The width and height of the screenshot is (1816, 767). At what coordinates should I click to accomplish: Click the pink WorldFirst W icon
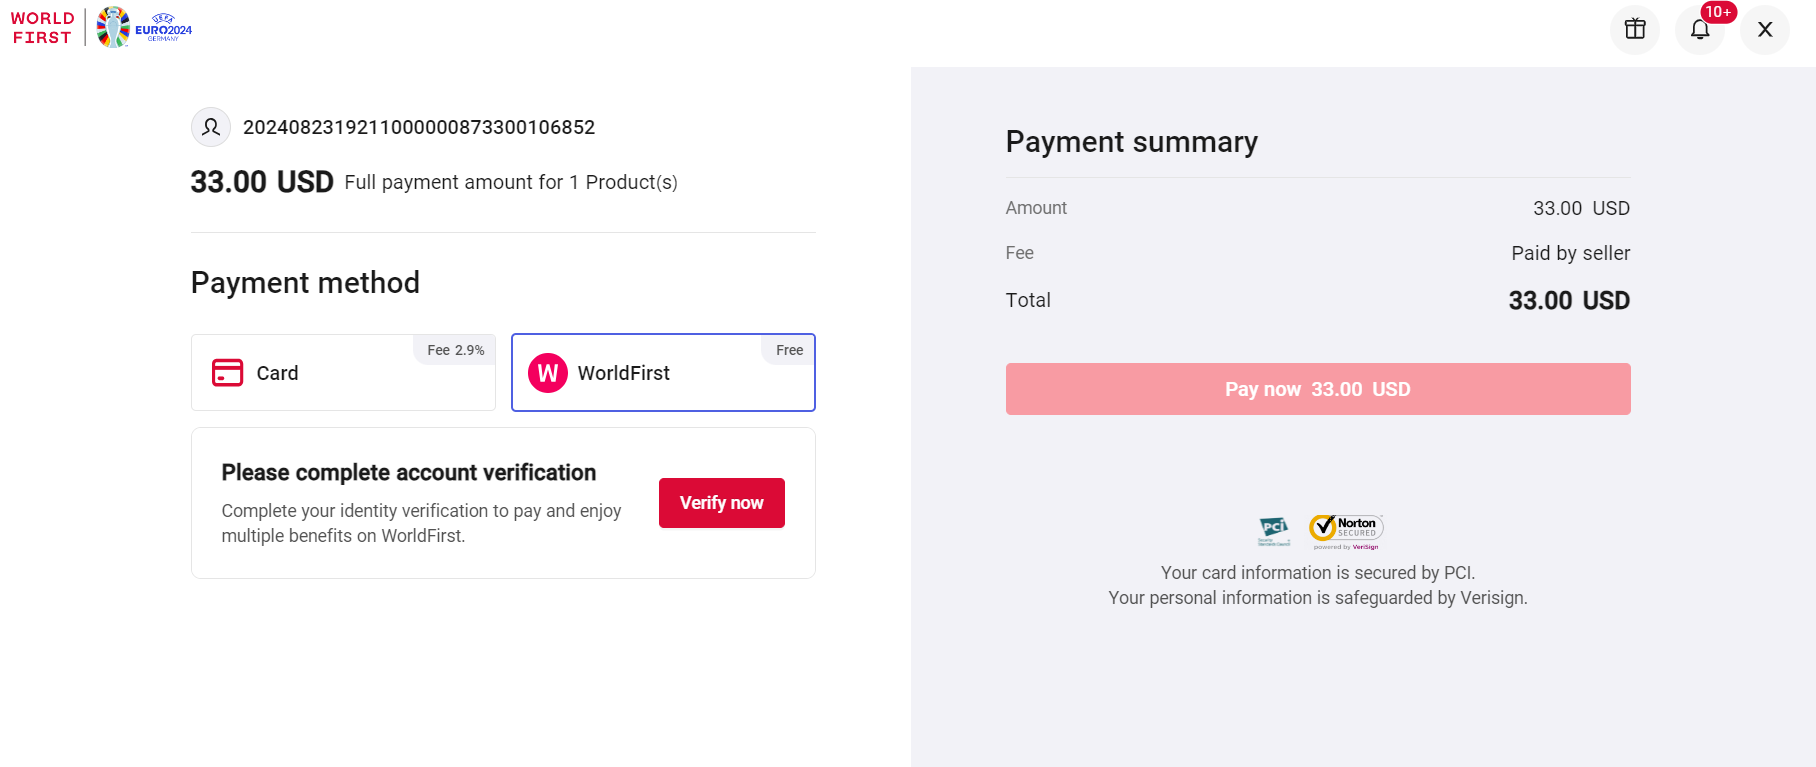548,373
